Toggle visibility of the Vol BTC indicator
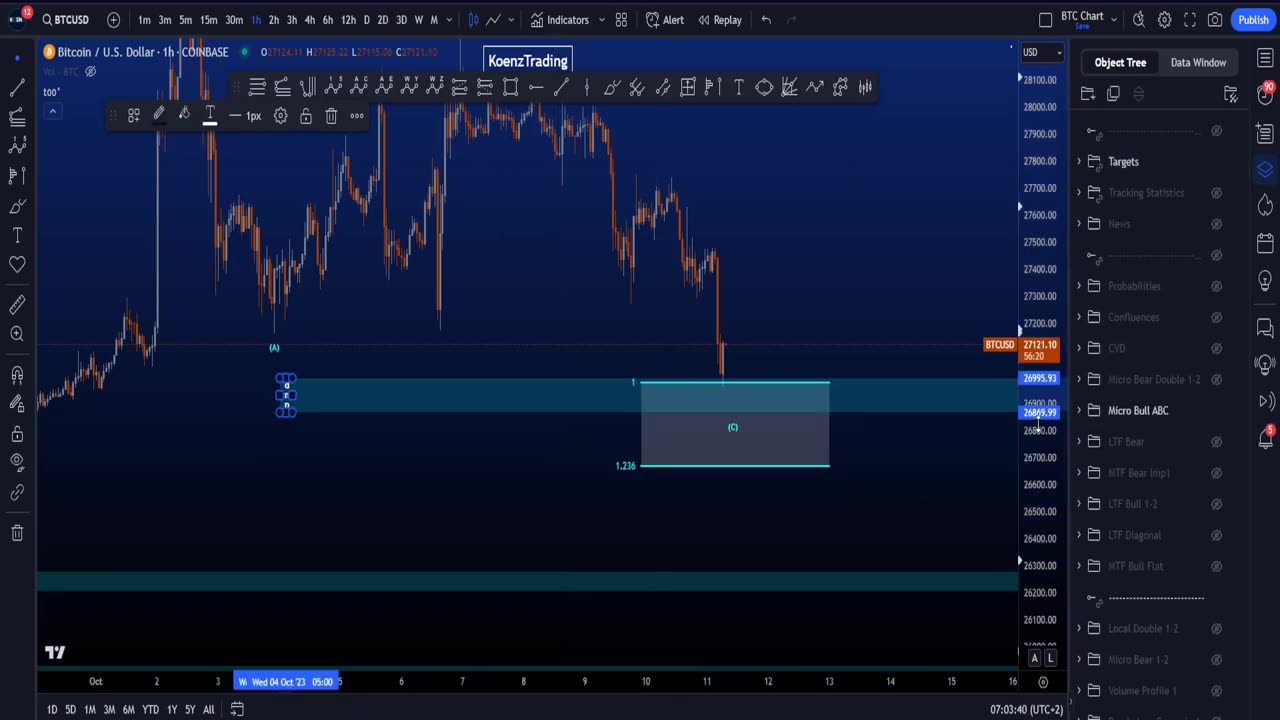1280x720 pixels. click(90, 71)
